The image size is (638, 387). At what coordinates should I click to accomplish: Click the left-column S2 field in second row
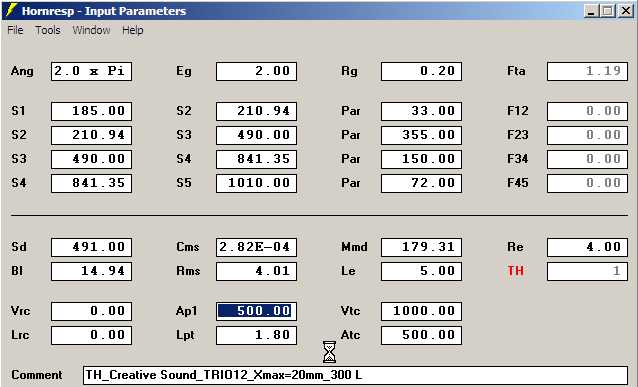pyautogui.click(x=92, y=136)
